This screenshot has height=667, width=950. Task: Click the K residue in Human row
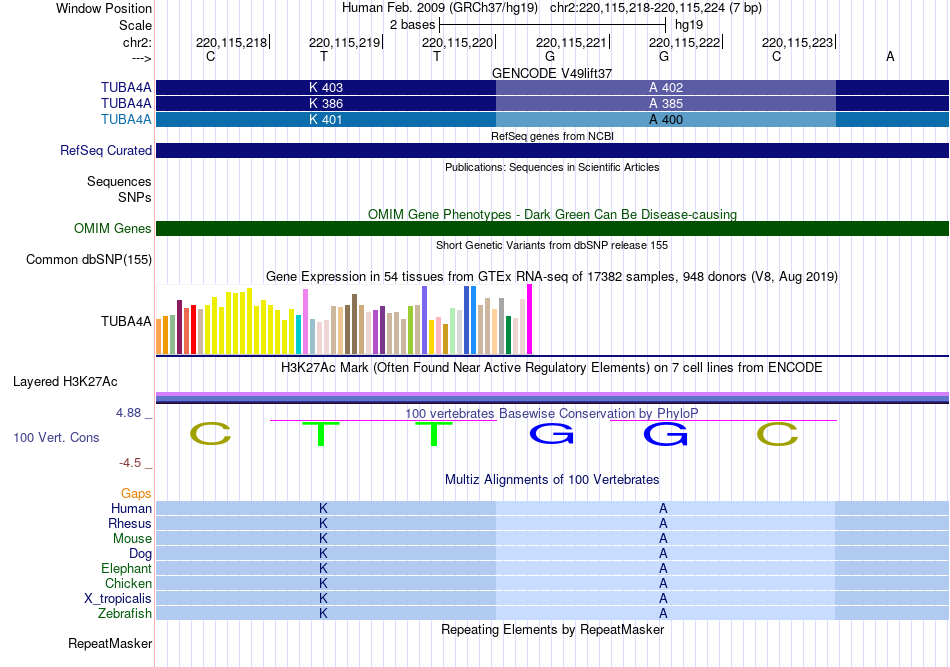323,508
